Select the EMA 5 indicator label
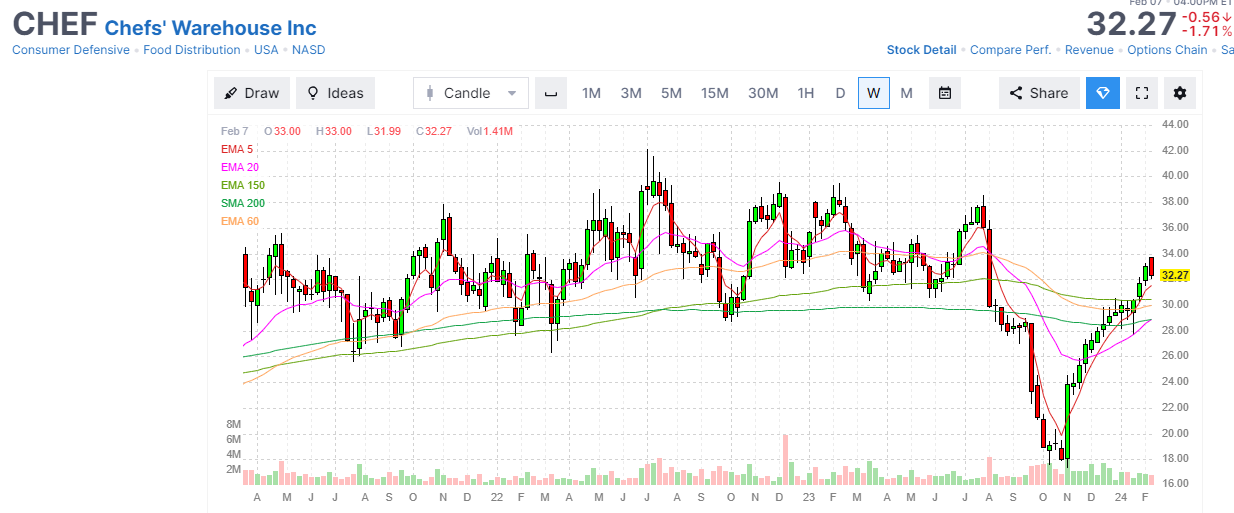The image size is (1234, 513). pyautogui.click(x=237, y=149)
